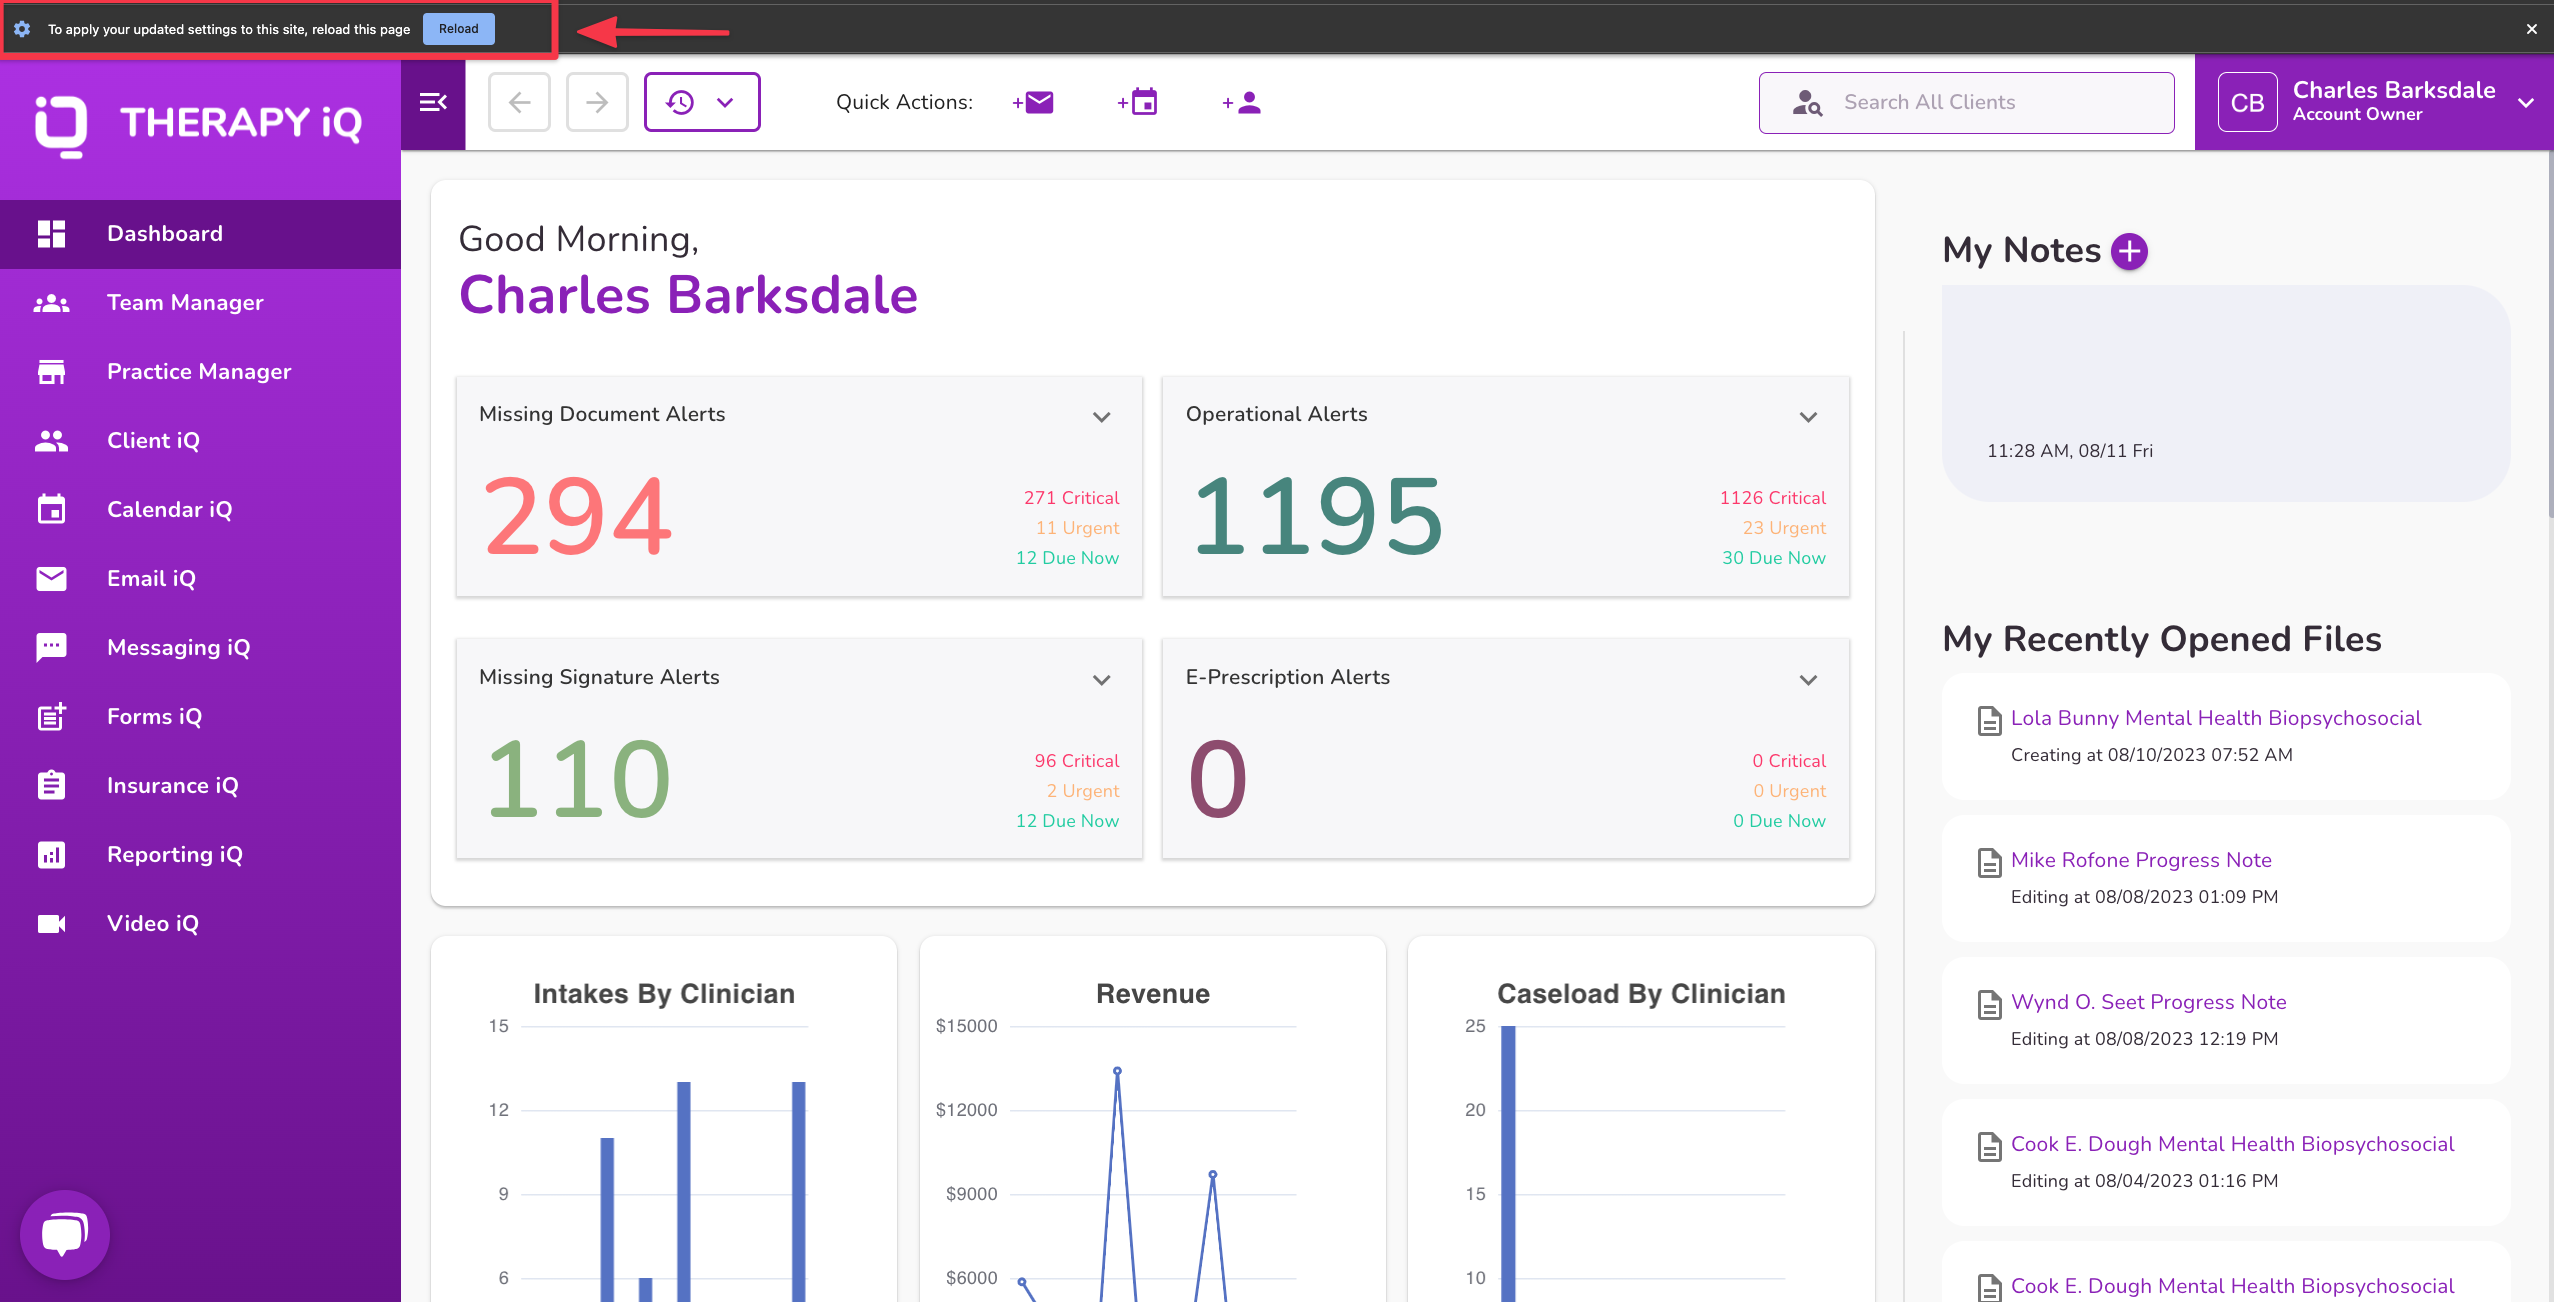Viewport: 2554px width, 1302px height.
Task: Open Calendar iQ in the sidebar
Action: 200,510
